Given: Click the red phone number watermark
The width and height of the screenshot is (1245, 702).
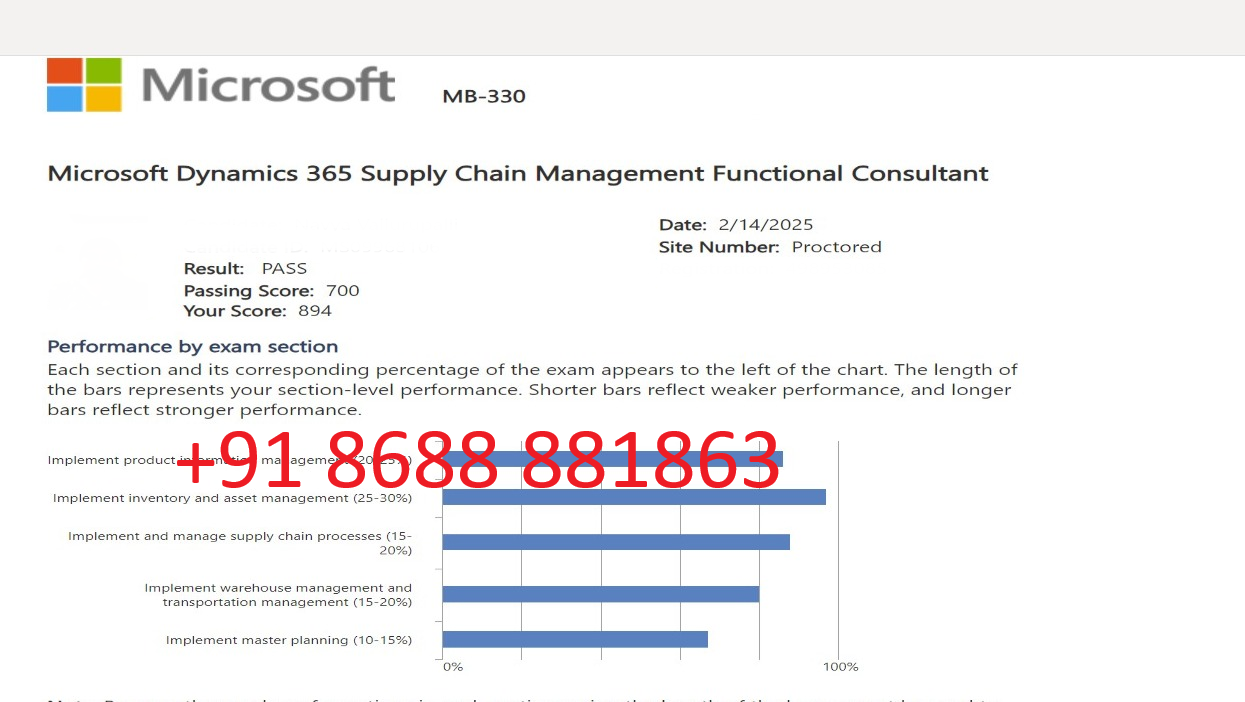Looking at the screenshot, I should tap(478, 460).
